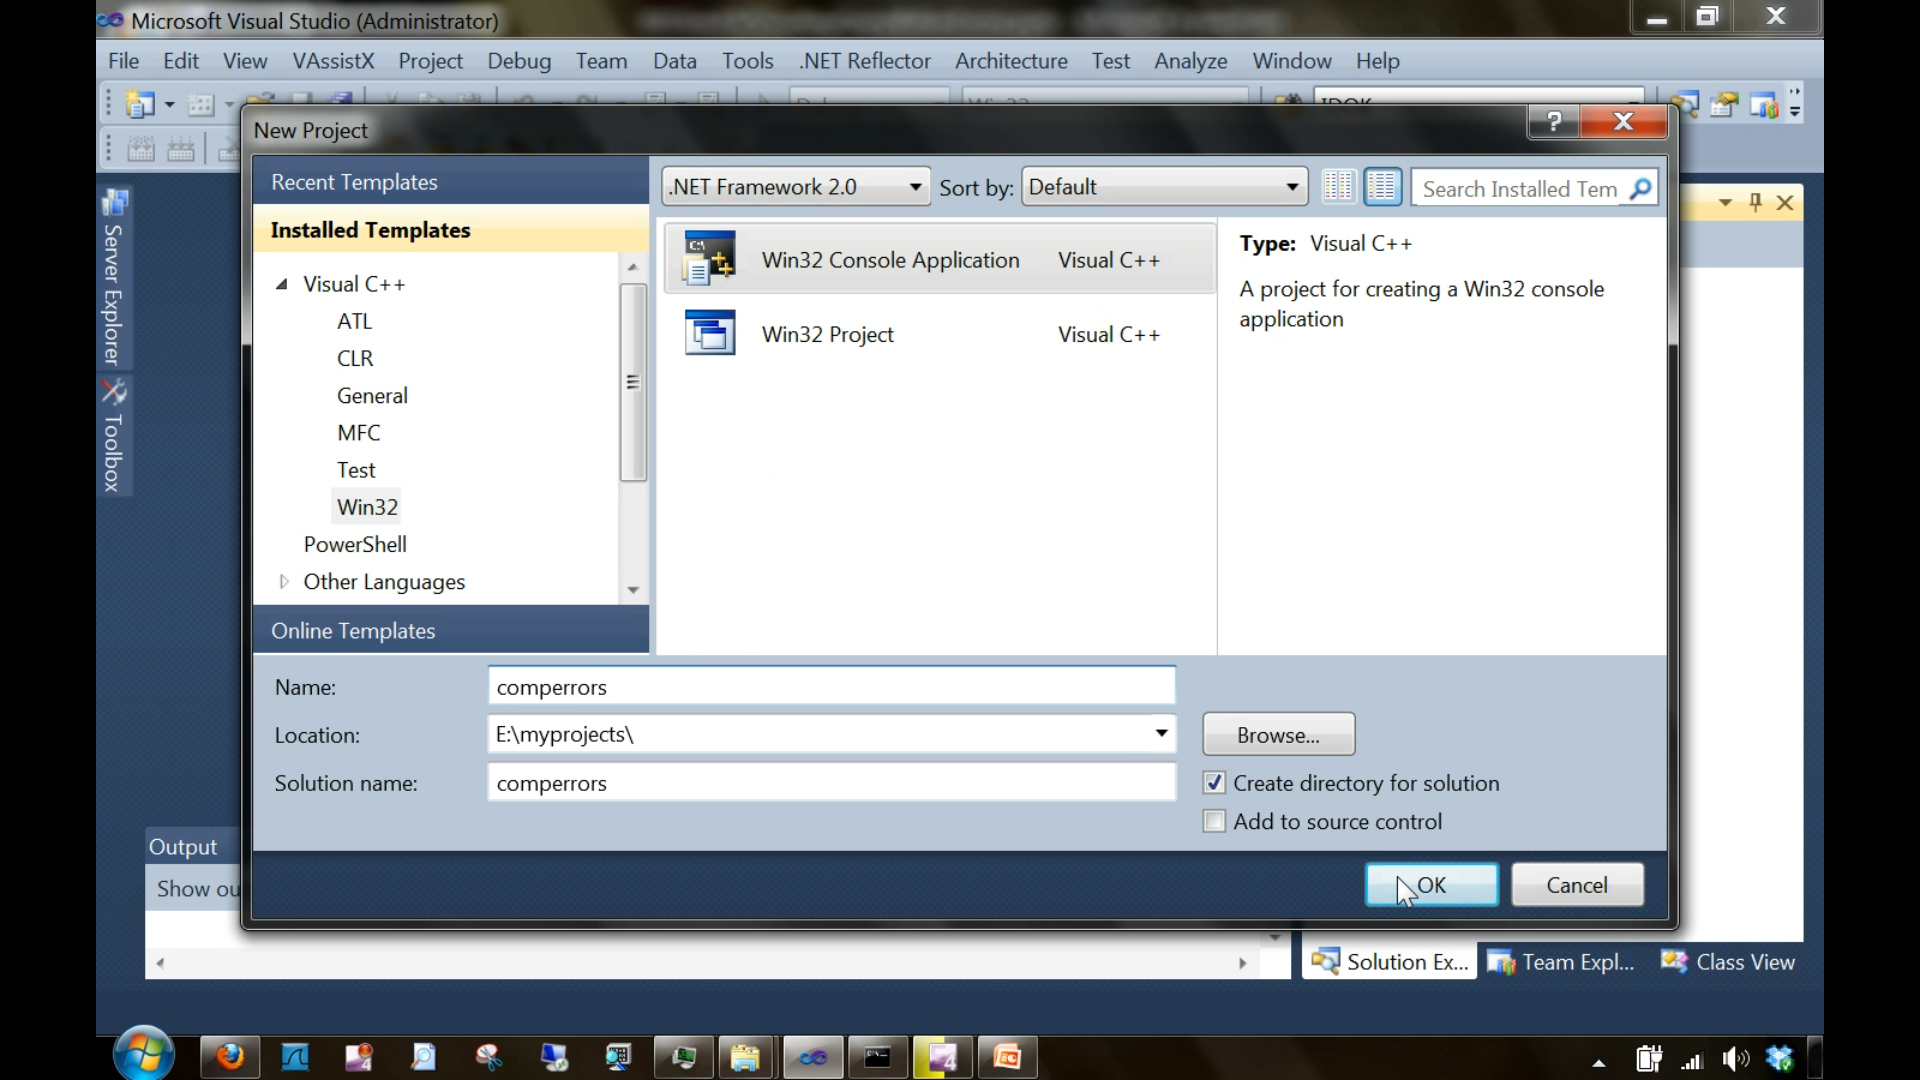Open the Debug menu

click(x=519, y=61)
